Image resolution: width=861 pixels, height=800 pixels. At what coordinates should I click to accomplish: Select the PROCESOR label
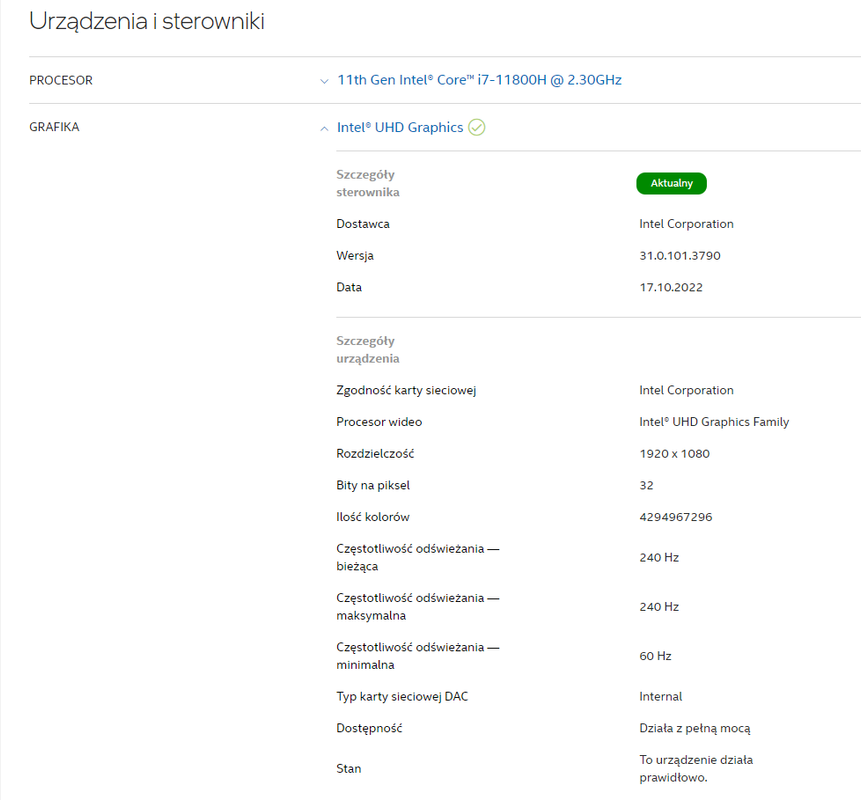point(61,80)
